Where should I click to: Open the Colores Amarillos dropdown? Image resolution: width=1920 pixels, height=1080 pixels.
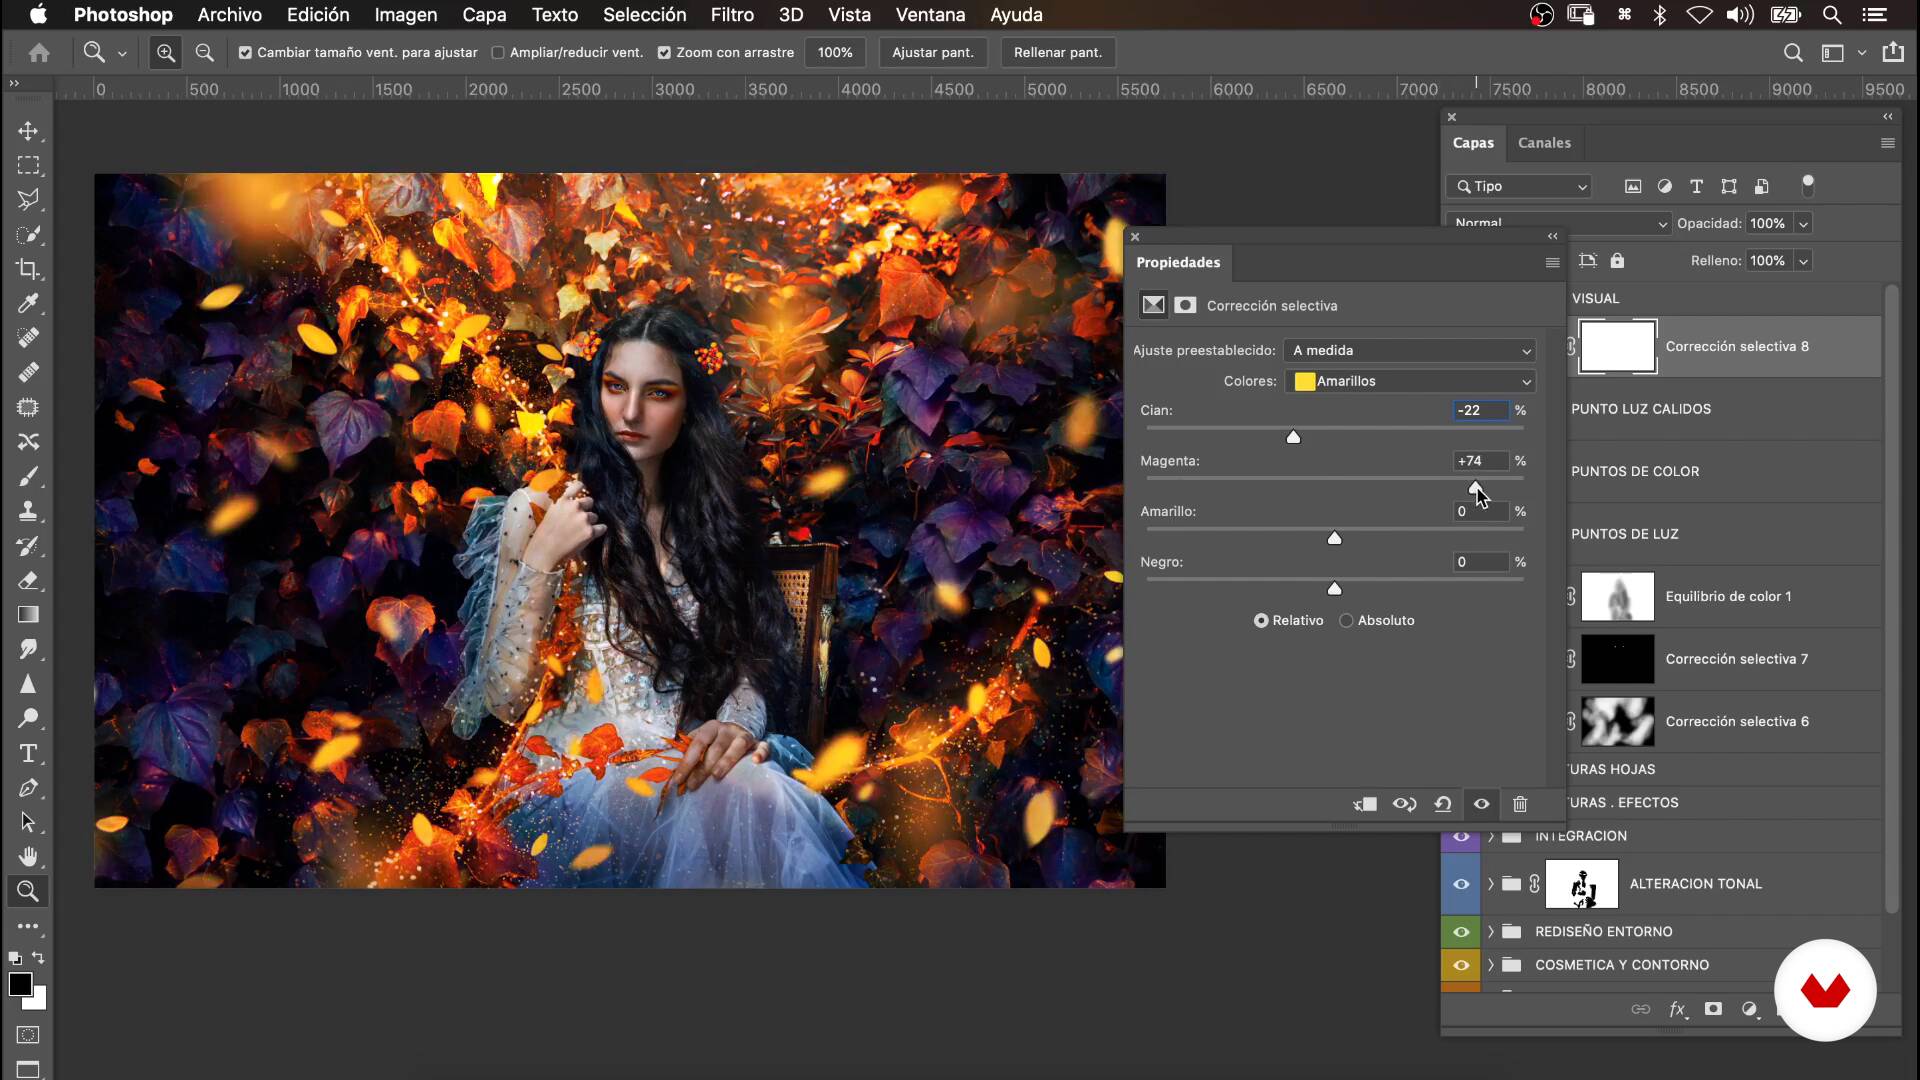coord(1412,381)
